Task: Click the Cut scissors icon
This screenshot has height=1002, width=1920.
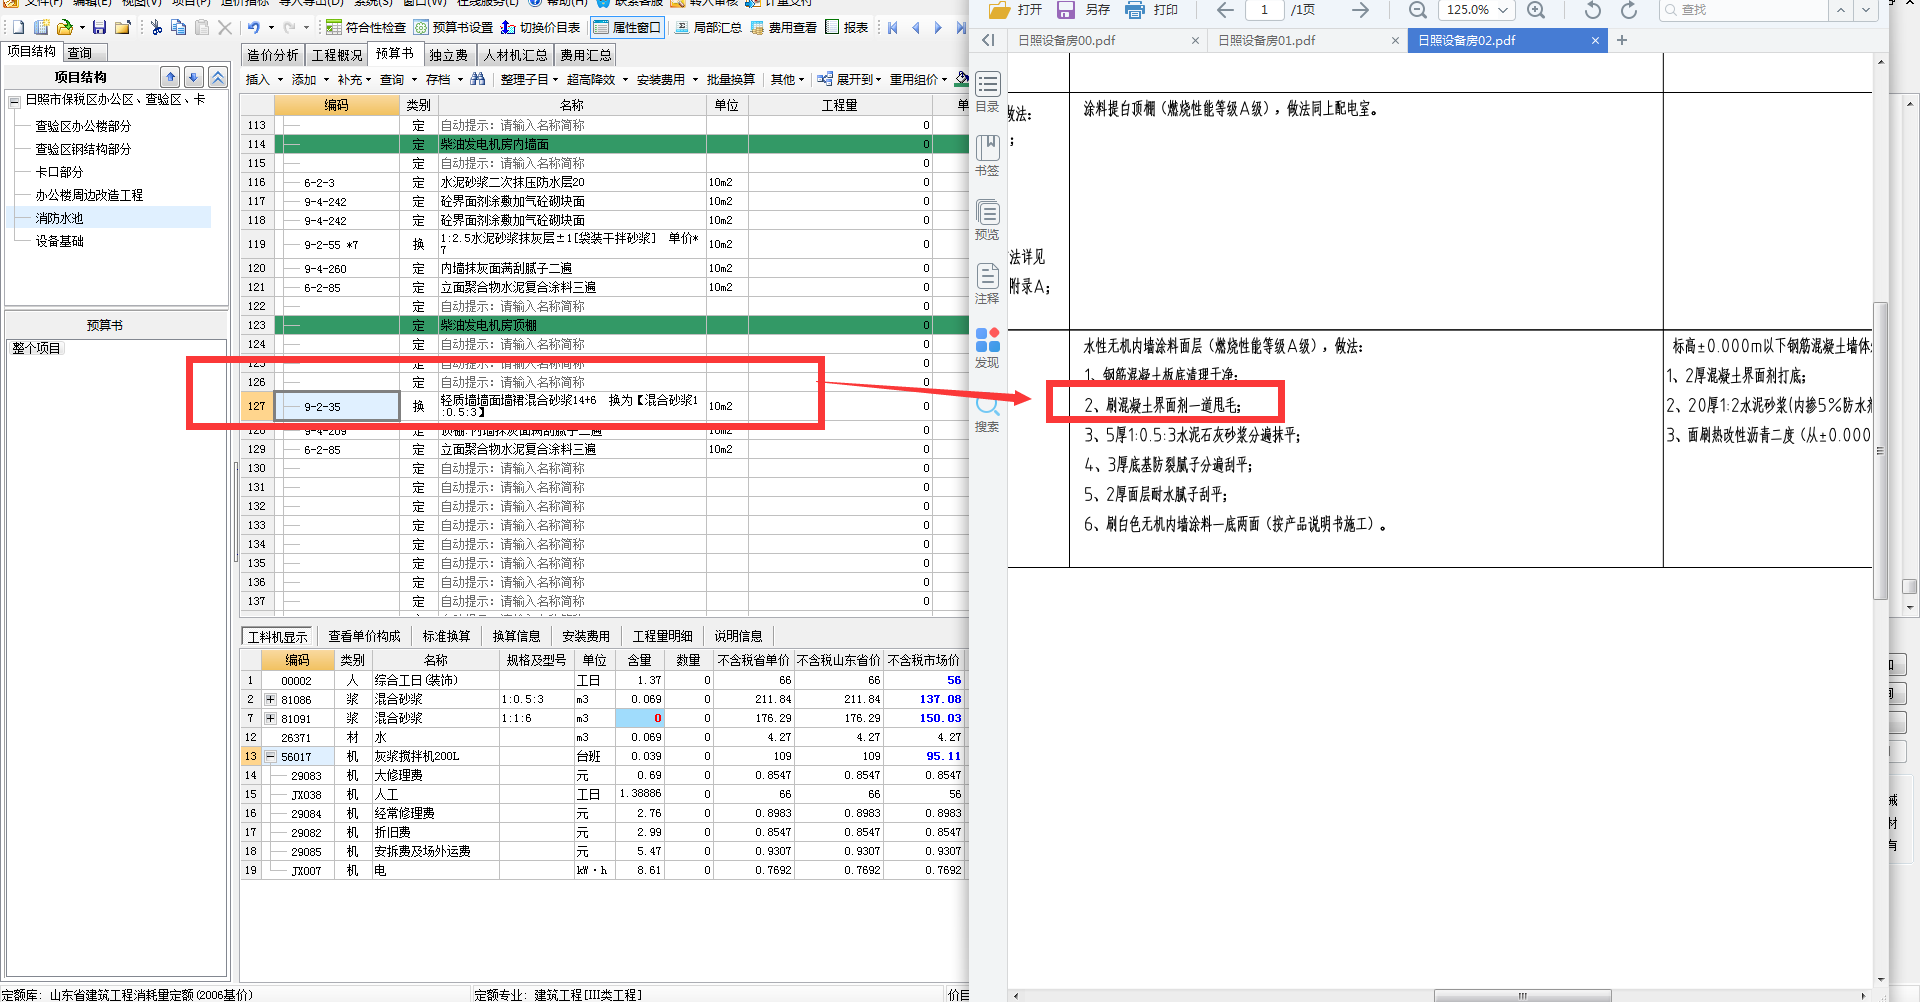Action: click(x=156, y=28)
